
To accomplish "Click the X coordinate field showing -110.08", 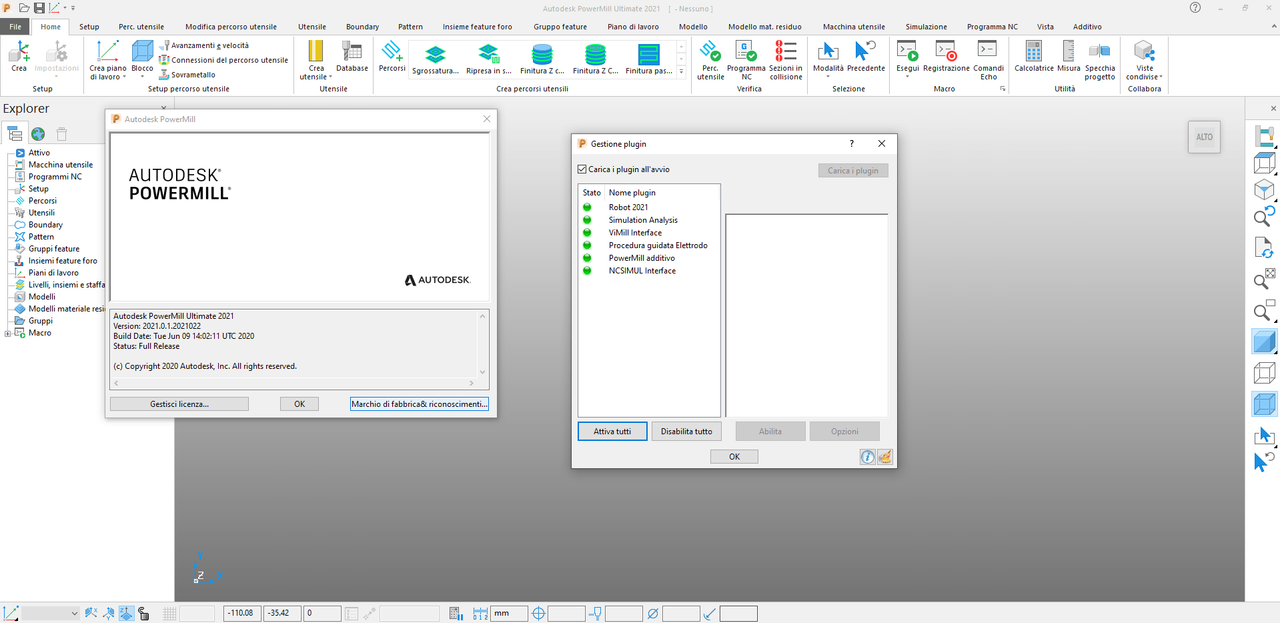I will coord(241,613).
